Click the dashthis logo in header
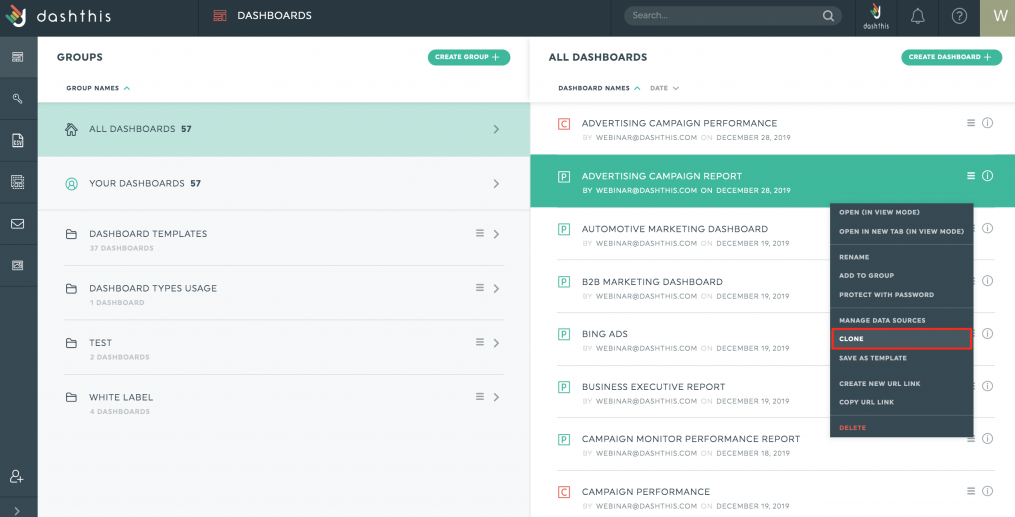 pyautogui.click(x=58, y=16)
